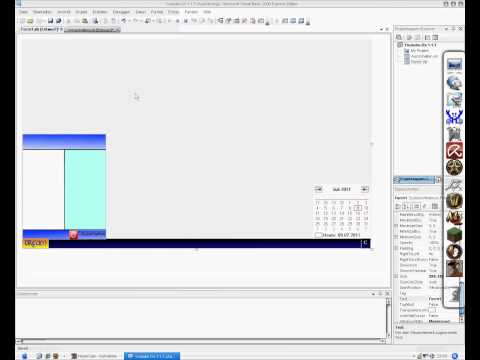Open Solution Explorer window position dropdown

(x=446, y=29)
